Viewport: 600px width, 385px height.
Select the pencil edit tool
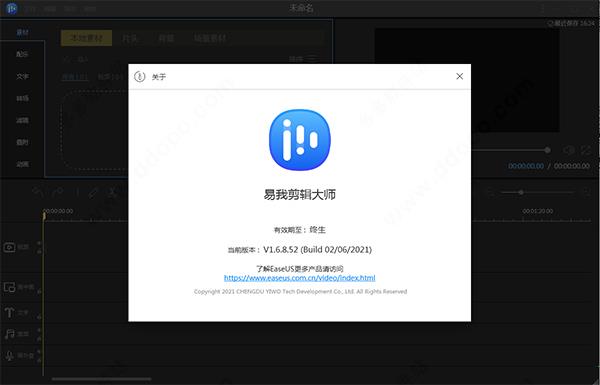tap(93, 192)
